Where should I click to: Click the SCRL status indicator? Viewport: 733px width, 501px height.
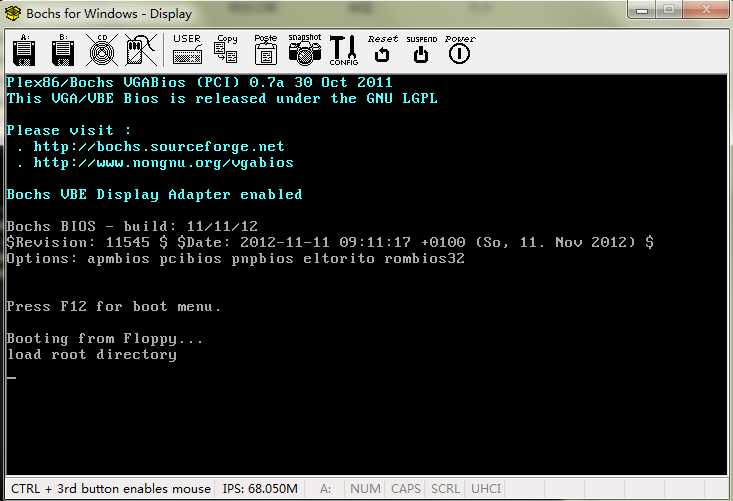[x=446, y=489]
